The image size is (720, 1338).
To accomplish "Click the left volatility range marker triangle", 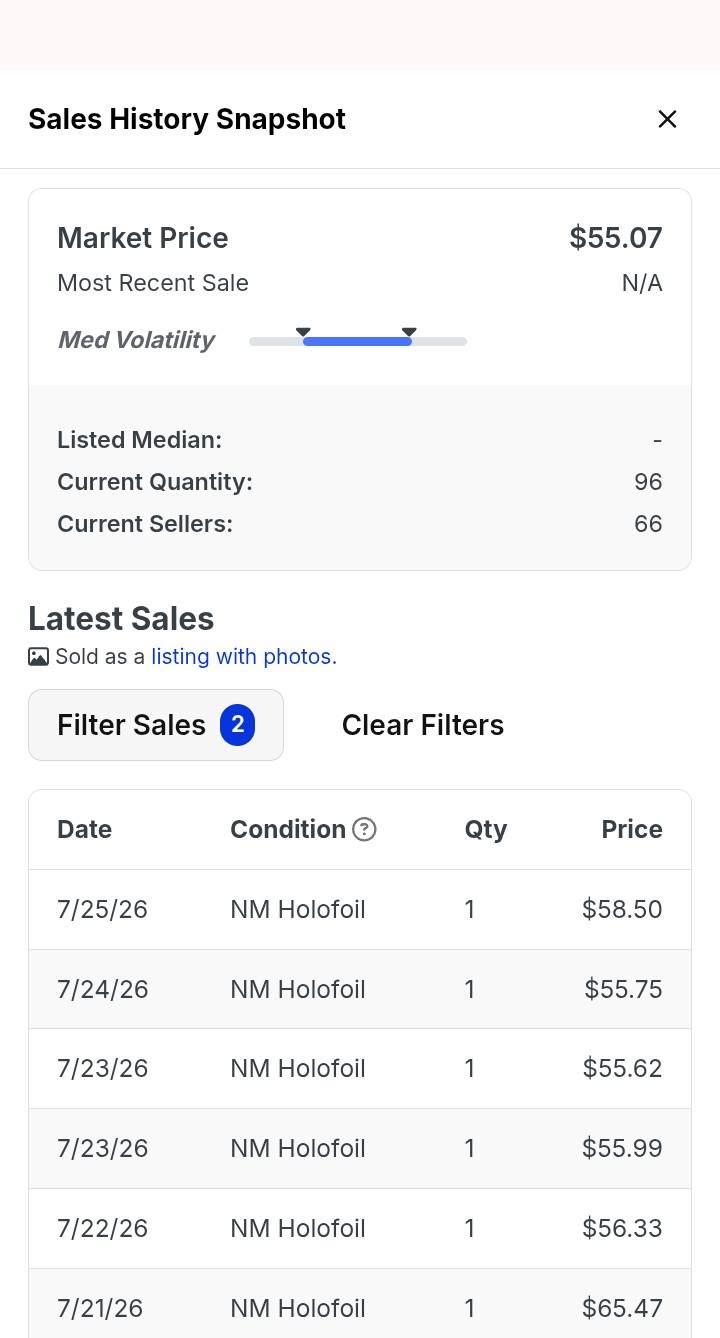I will click(303, 332).
